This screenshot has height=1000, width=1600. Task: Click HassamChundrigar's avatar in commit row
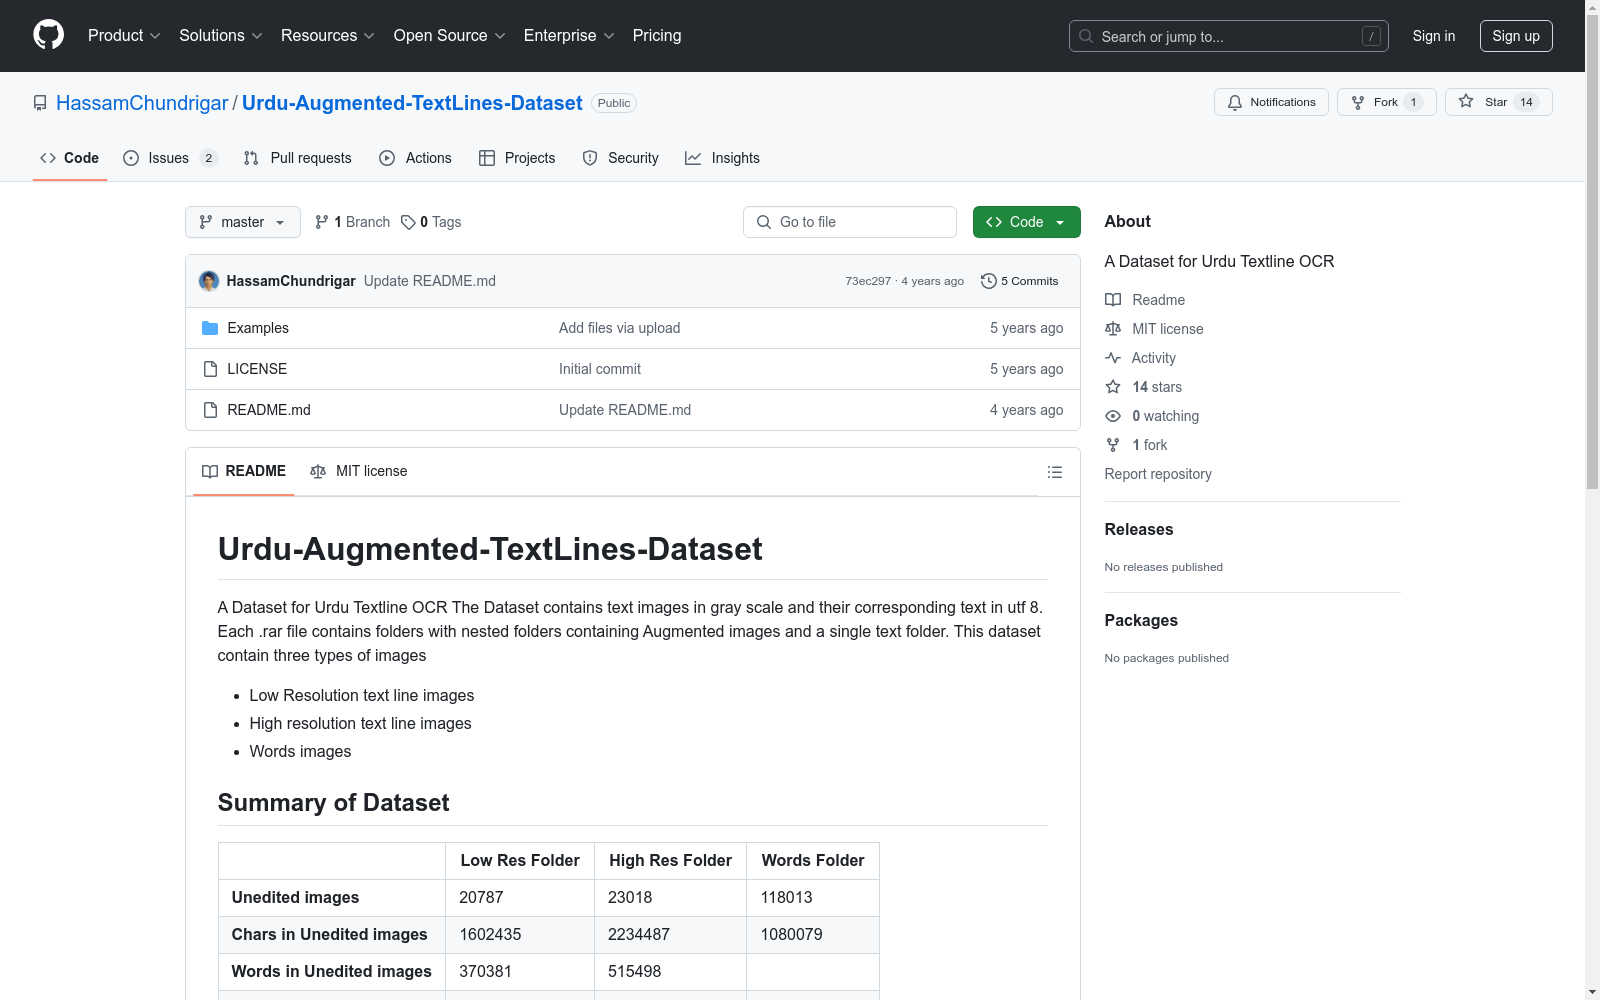209,281
